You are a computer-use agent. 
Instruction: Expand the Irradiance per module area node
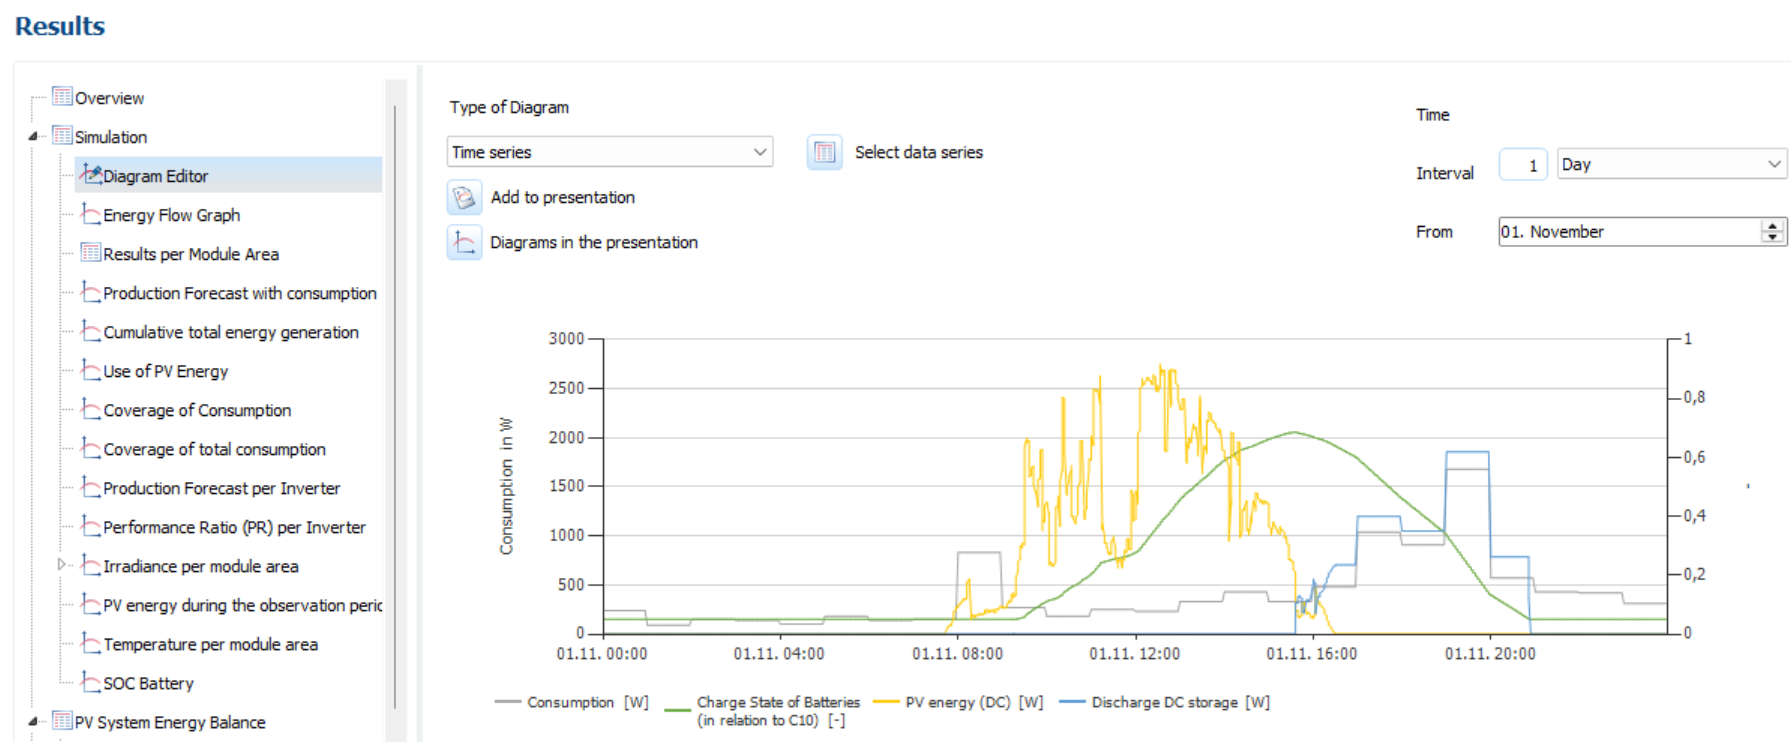(x=61, y=565)
